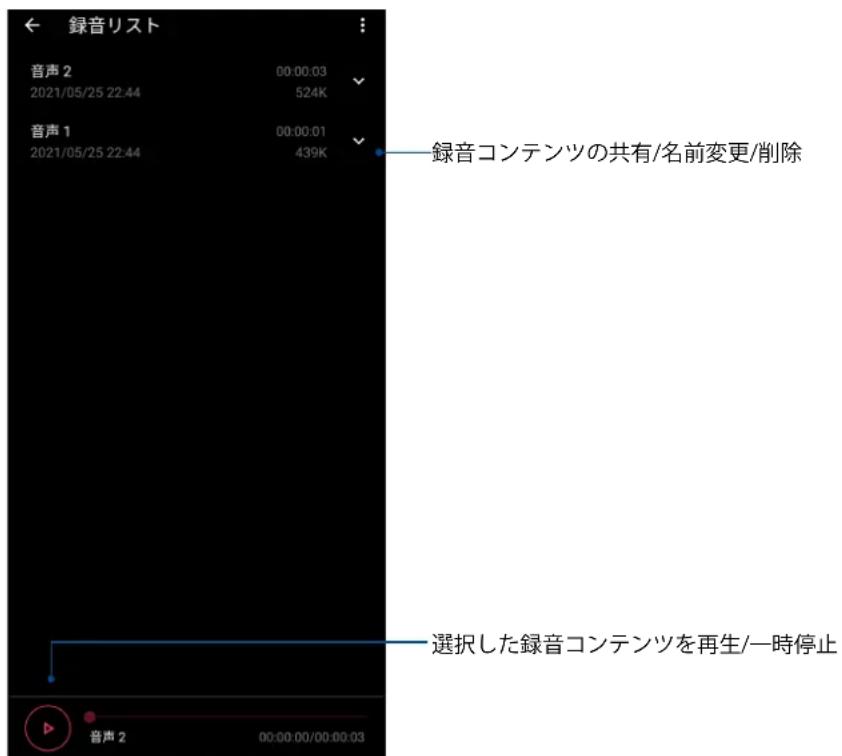Viewport: 842px width, 756px height.
Task: Play the selected recording 音声 2
Action: (48, 728)
